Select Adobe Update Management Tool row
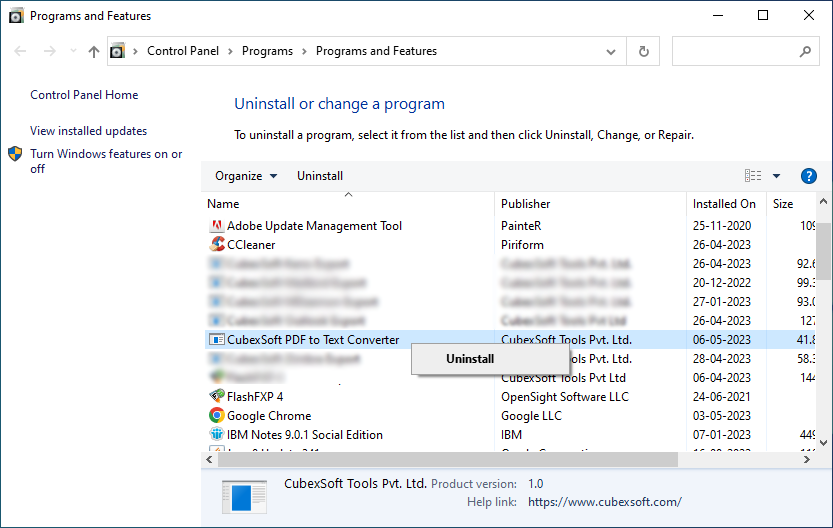Image resolution: width=833 pixels, height=528 pixels. (510, 226)
